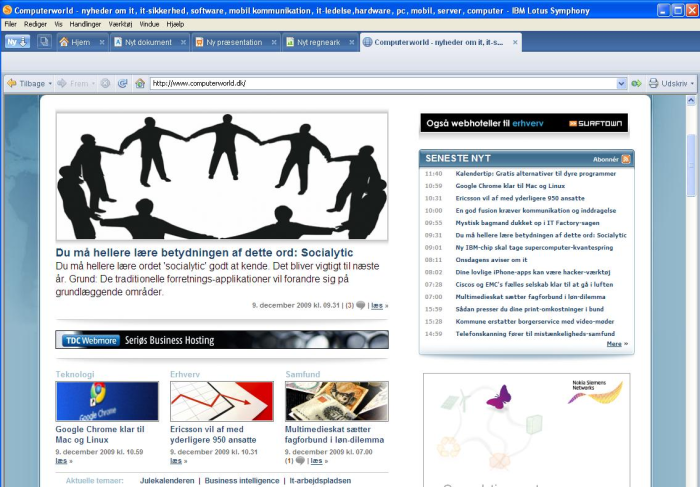This screenshot has width=700, height=487.
Task: Click the people-in-circle article image
Action: pyautogui.click(x=222, y=176)
